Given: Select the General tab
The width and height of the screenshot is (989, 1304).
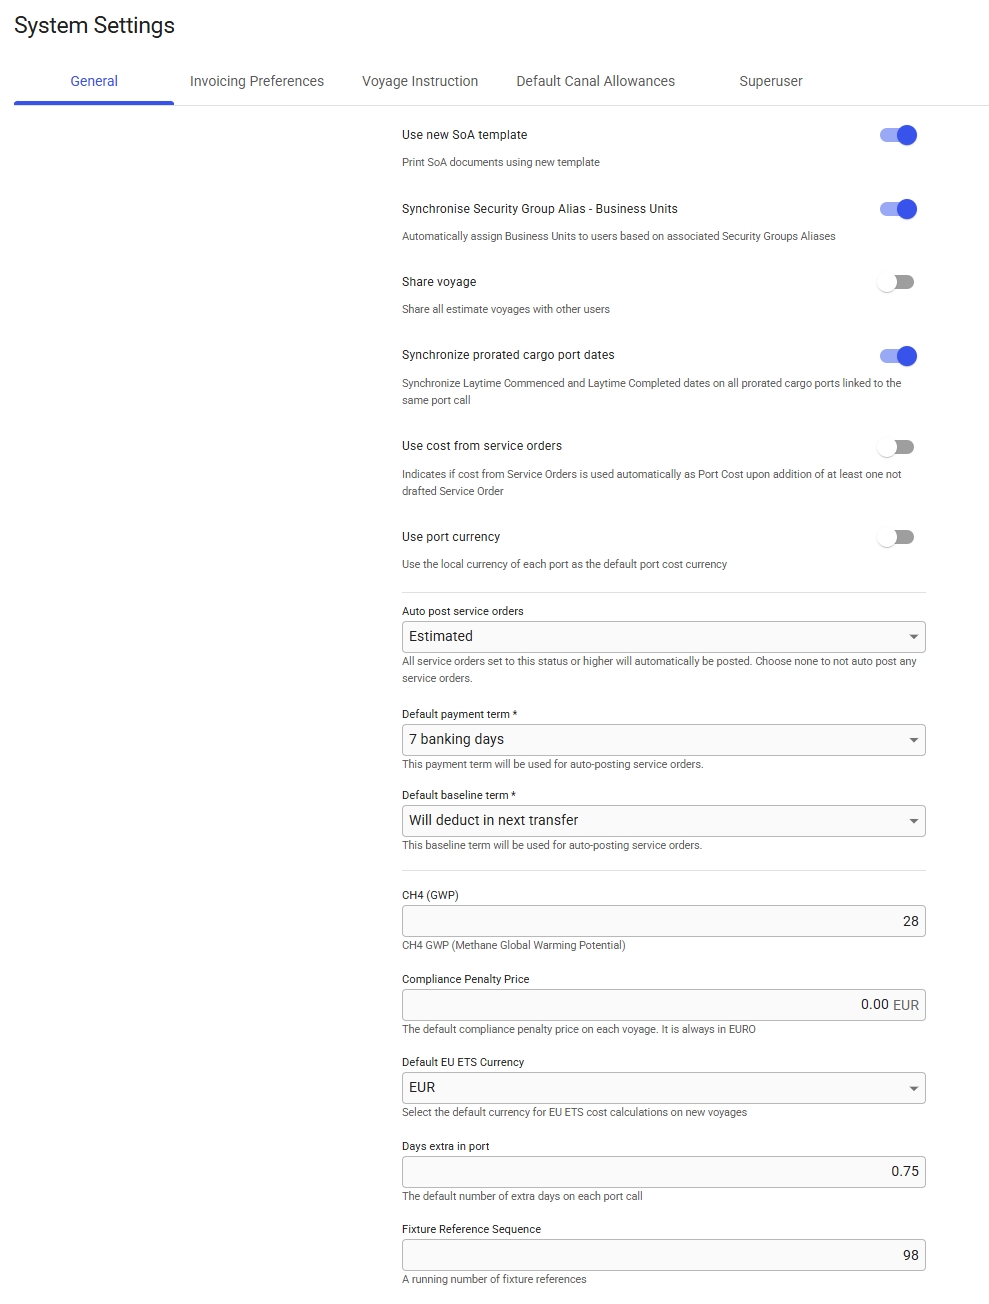Looking at the screenshot, I should (94, 81).
